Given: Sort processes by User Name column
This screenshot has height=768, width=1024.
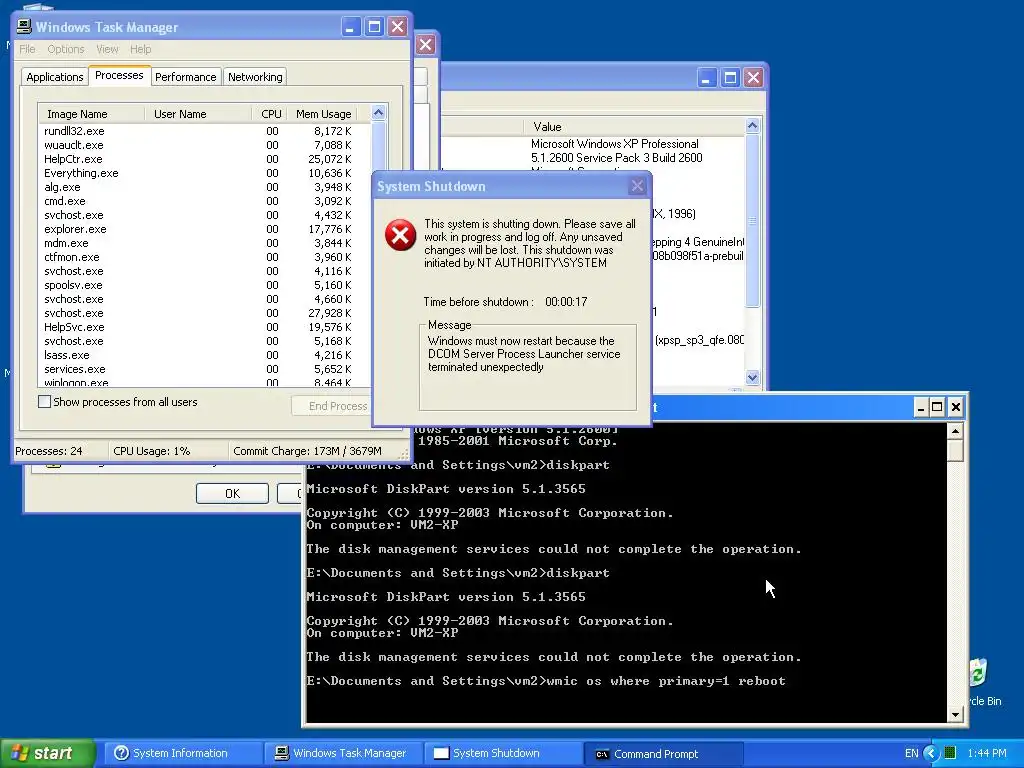Looking at the screenshot, I should pos(198,114).
